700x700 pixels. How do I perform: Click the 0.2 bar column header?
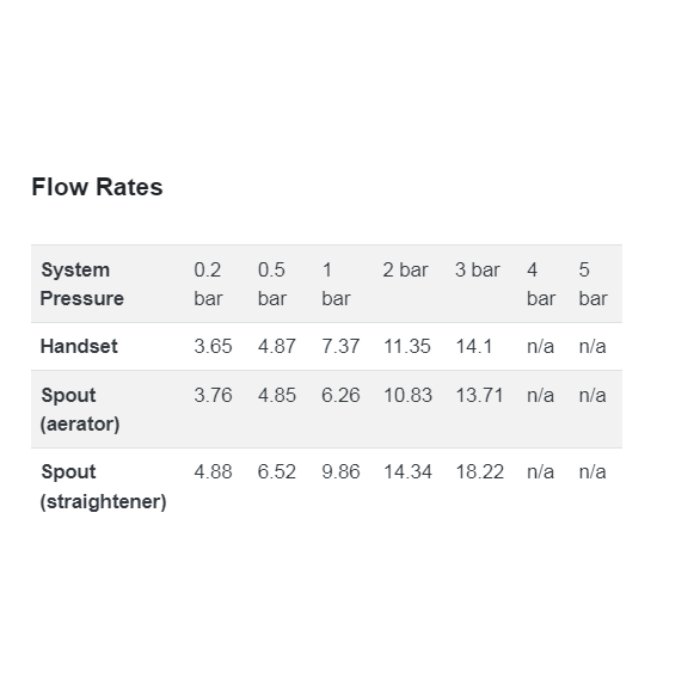tap(208, 284)
